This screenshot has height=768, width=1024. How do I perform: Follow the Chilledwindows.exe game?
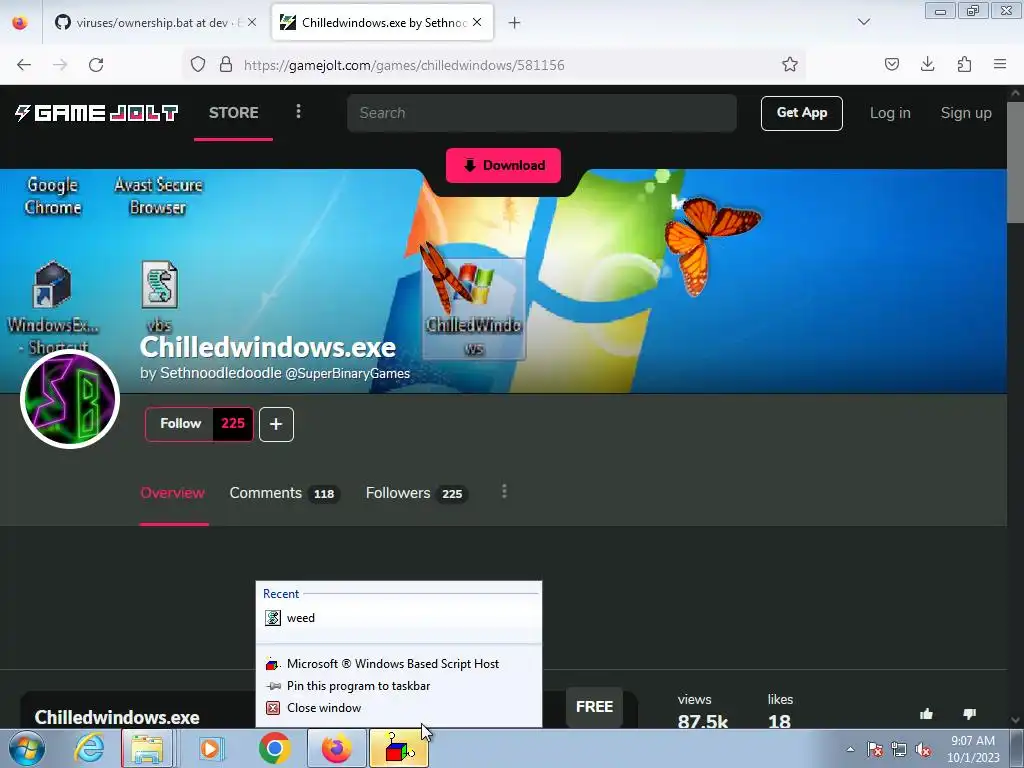pos(180,424)
